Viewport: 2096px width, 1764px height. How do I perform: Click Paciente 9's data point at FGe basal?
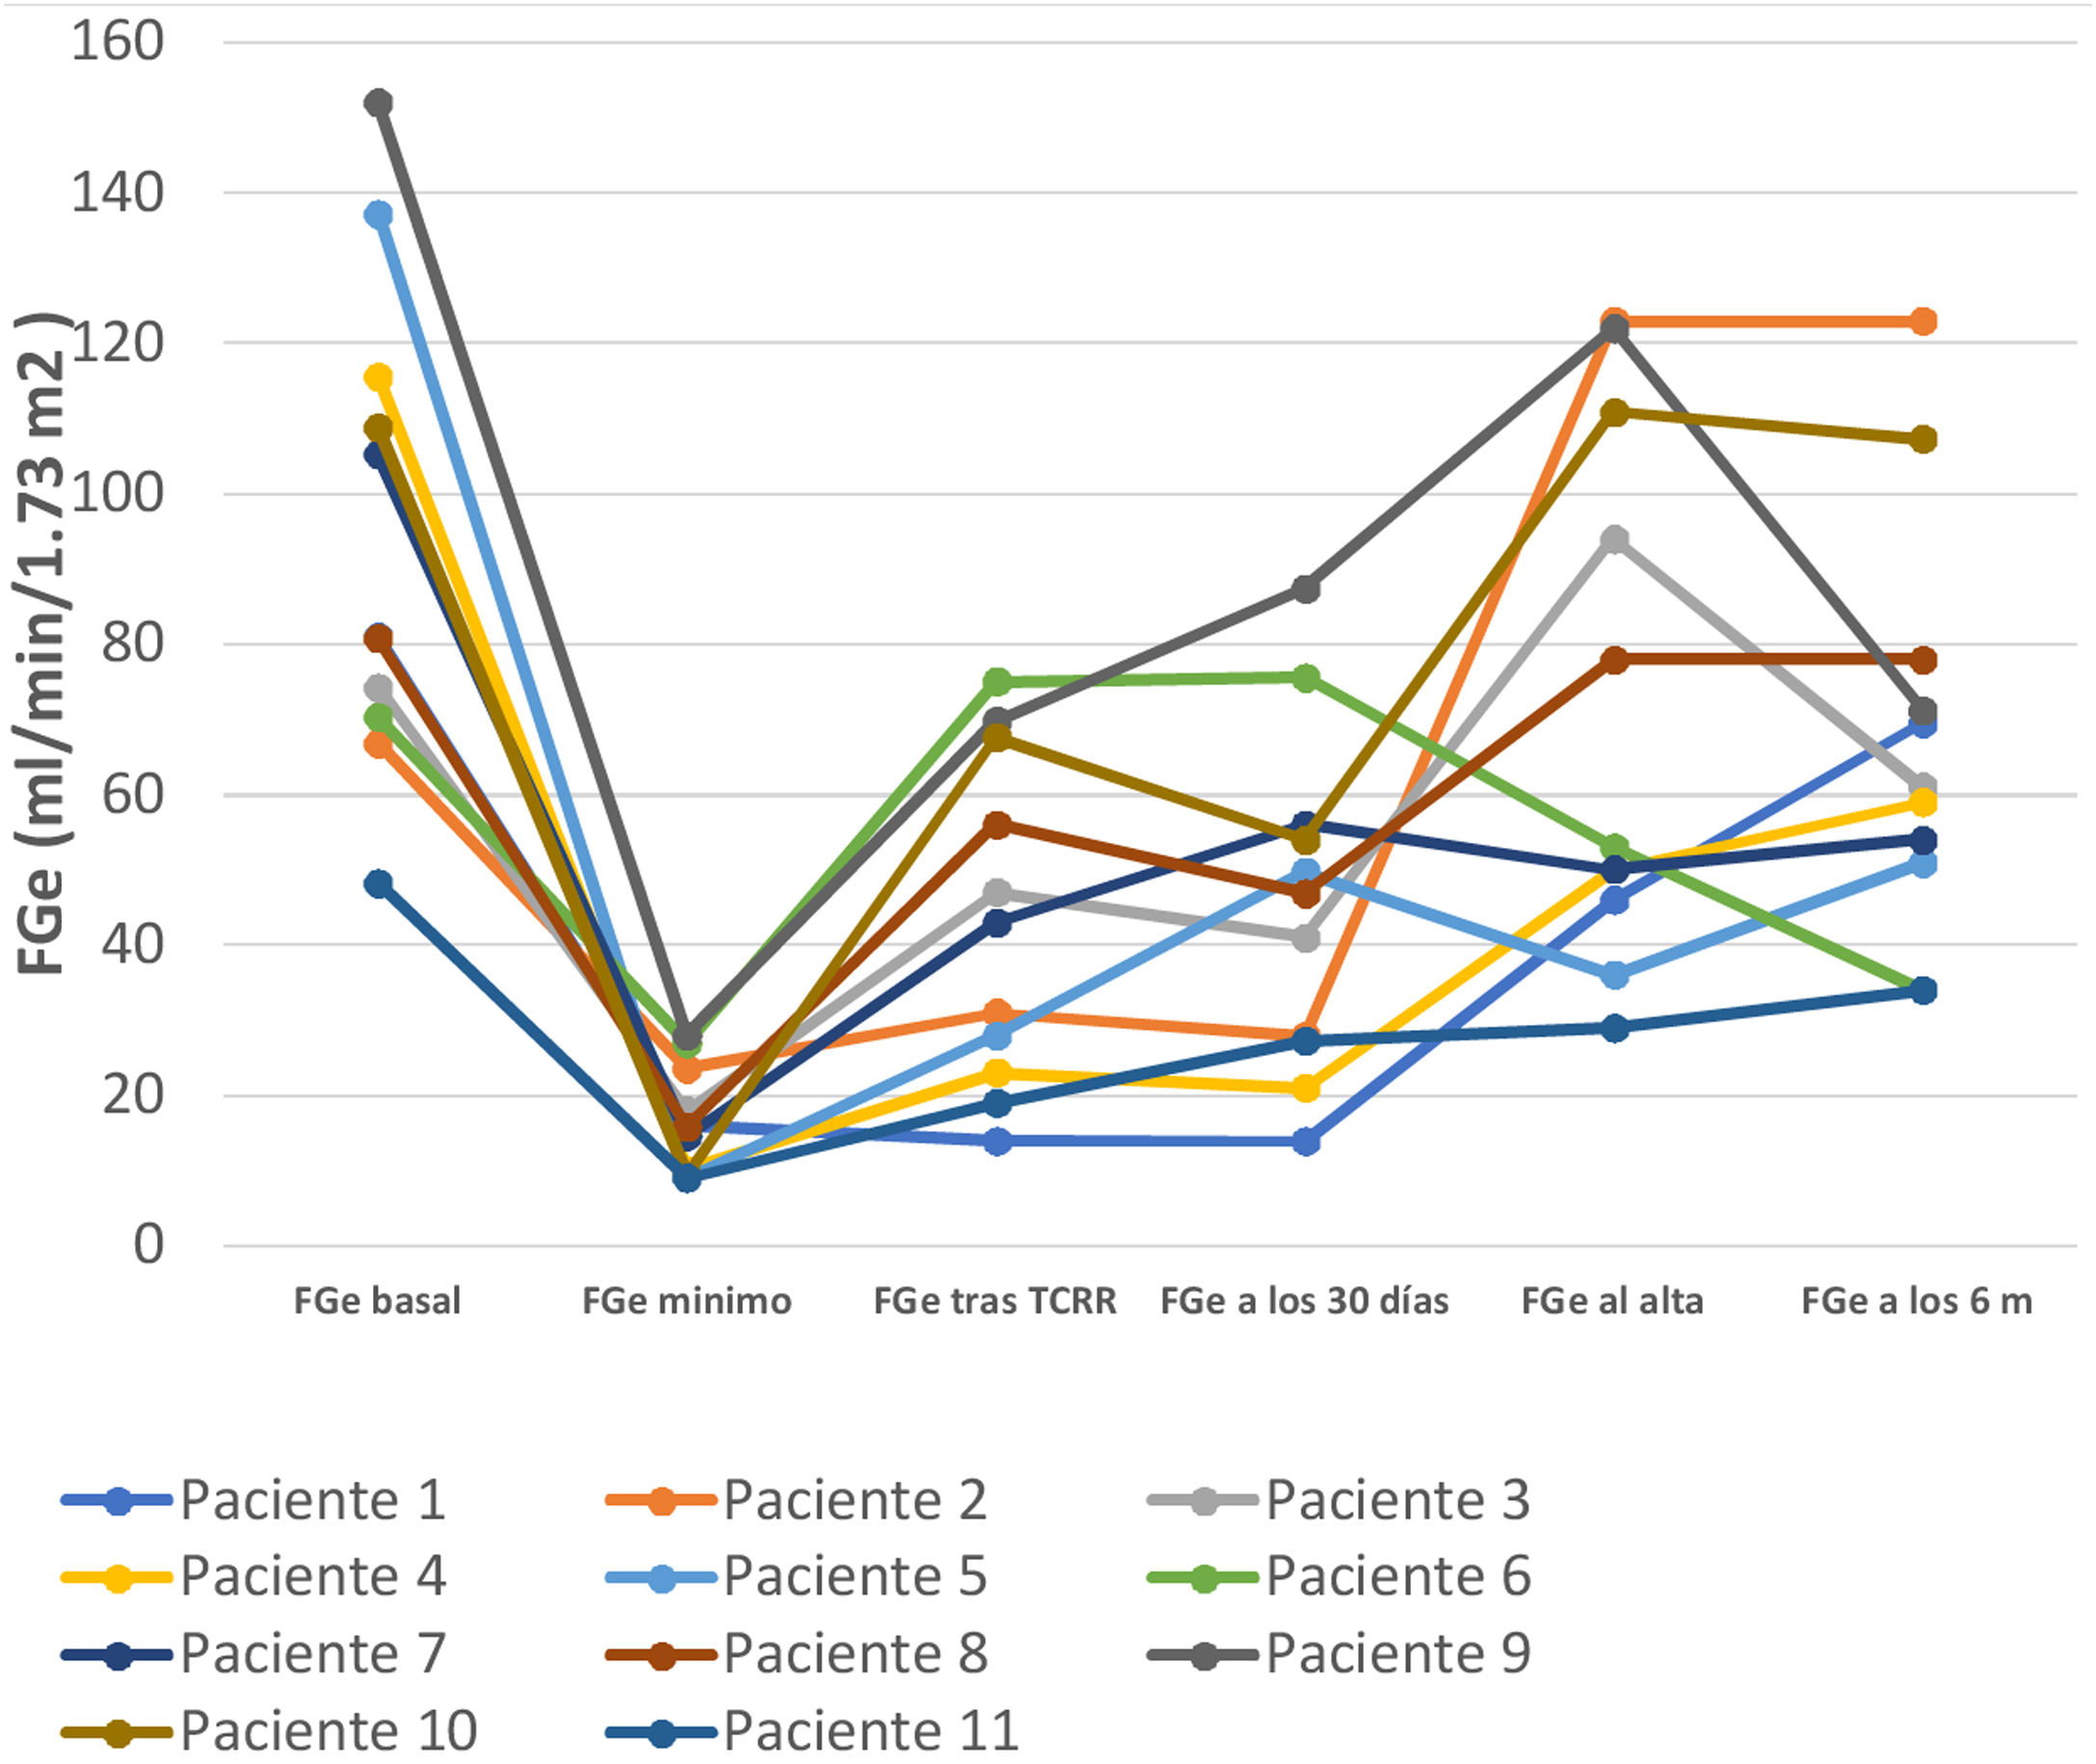(378, 103)
